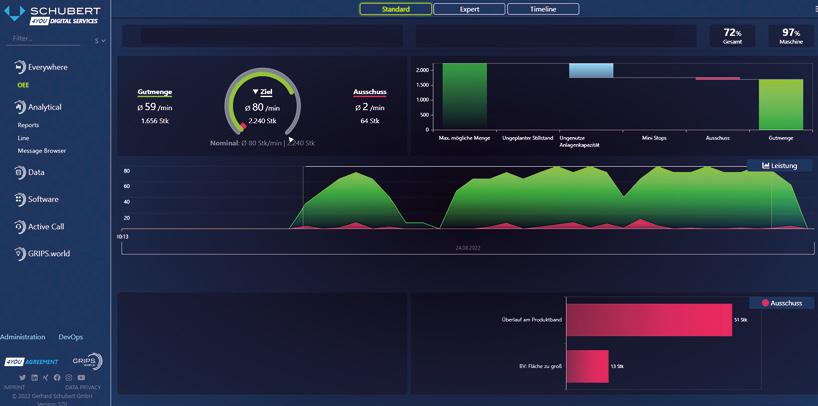Select the Software sidebar icon

(x=20, y=199)
